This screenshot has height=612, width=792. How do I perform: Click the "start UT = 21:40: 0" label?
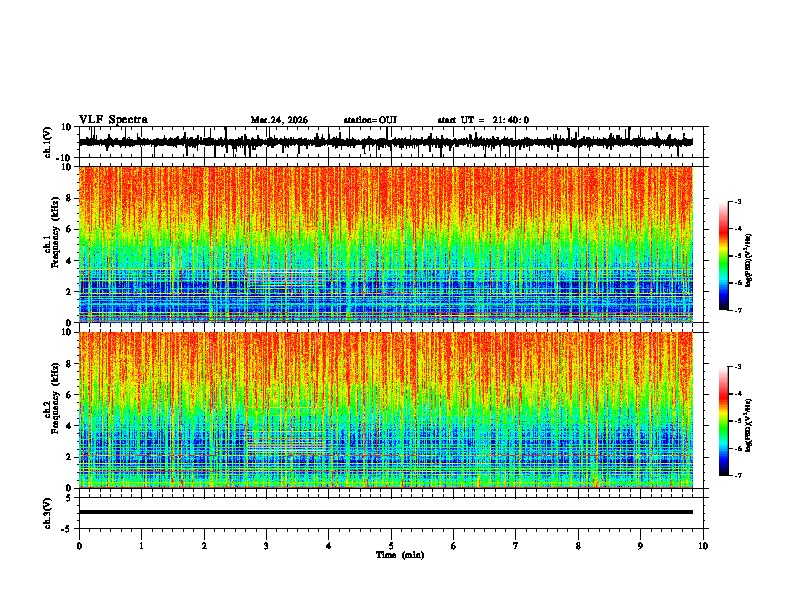point(483,120)
